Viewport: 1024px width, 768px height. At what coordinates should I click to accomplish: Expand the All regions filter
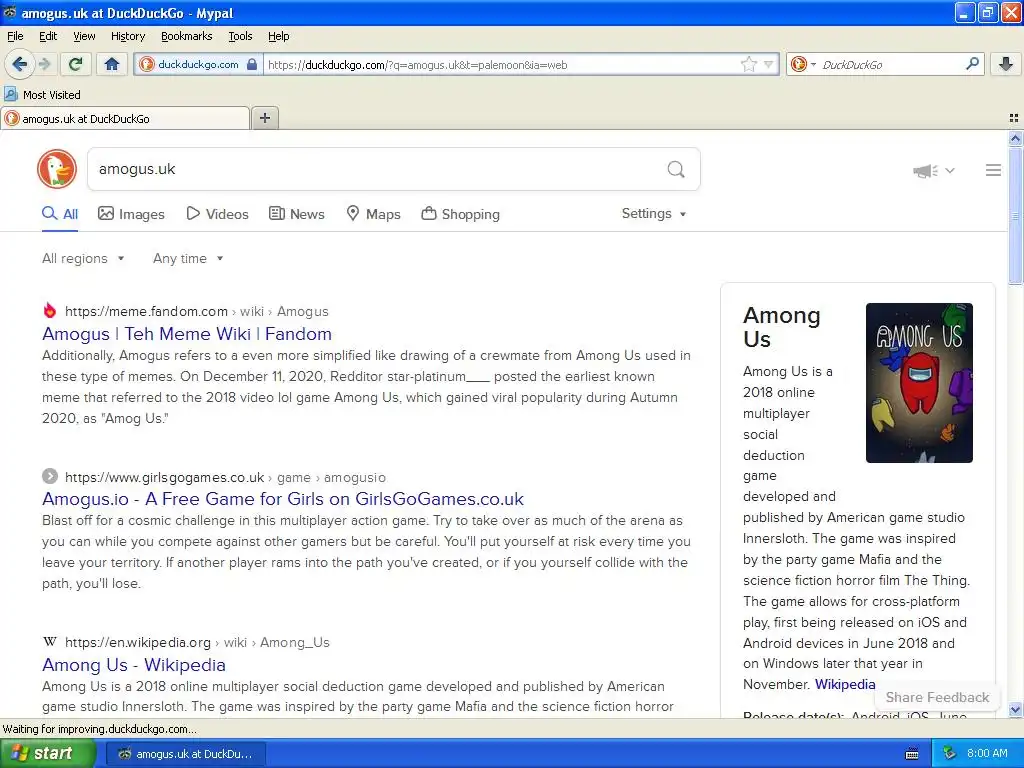[x=83, y=259]
